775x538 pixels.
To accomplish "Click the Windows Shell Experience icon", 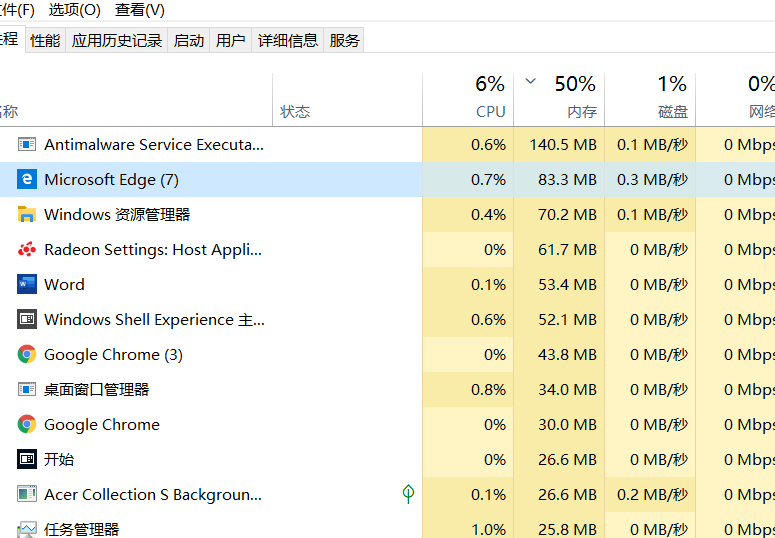I will point(27,320).
